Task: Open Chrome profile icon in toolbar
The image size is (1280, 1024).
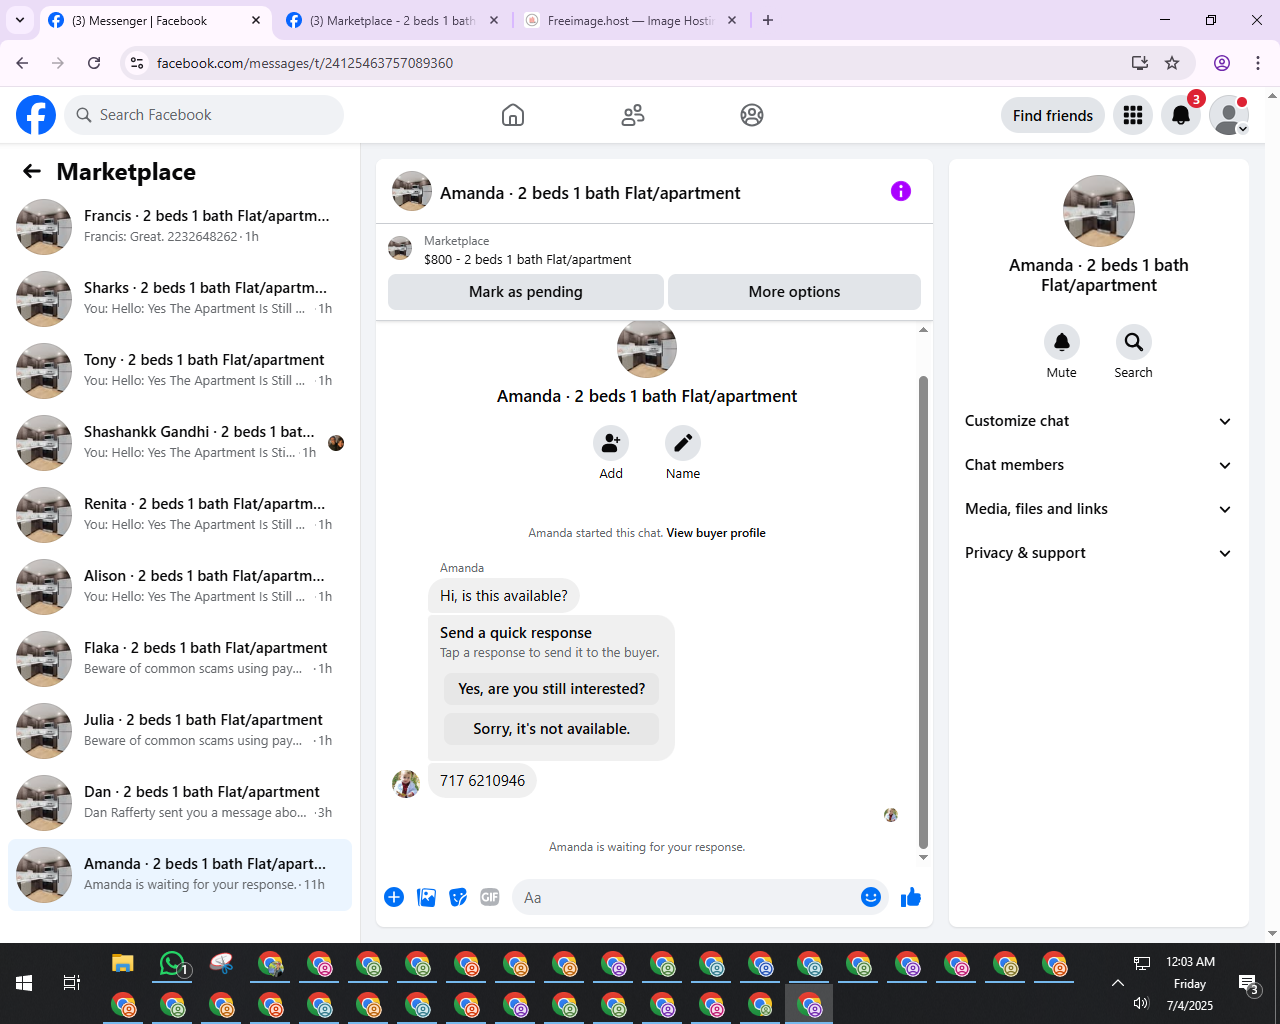Action: coord(1222,63)
